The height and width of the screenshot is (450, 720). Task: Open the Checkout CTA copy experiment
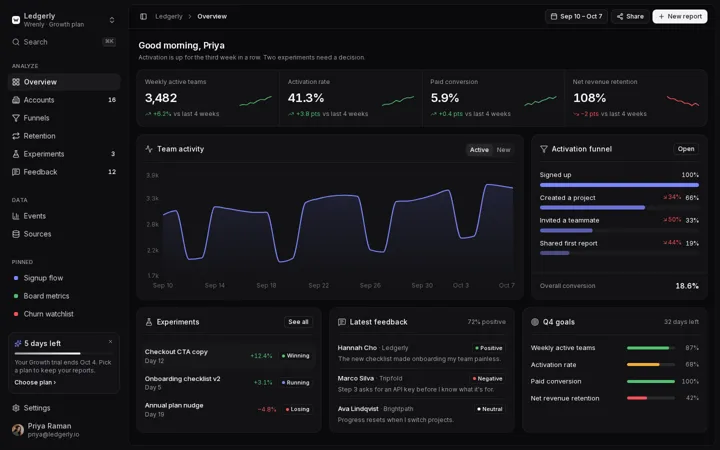pos(229,356)
